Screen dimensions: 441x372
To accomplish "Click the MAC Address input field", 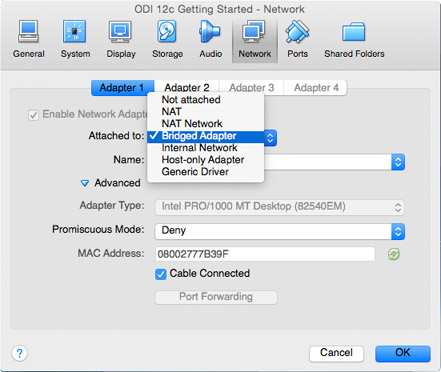I will click(265, 254).
